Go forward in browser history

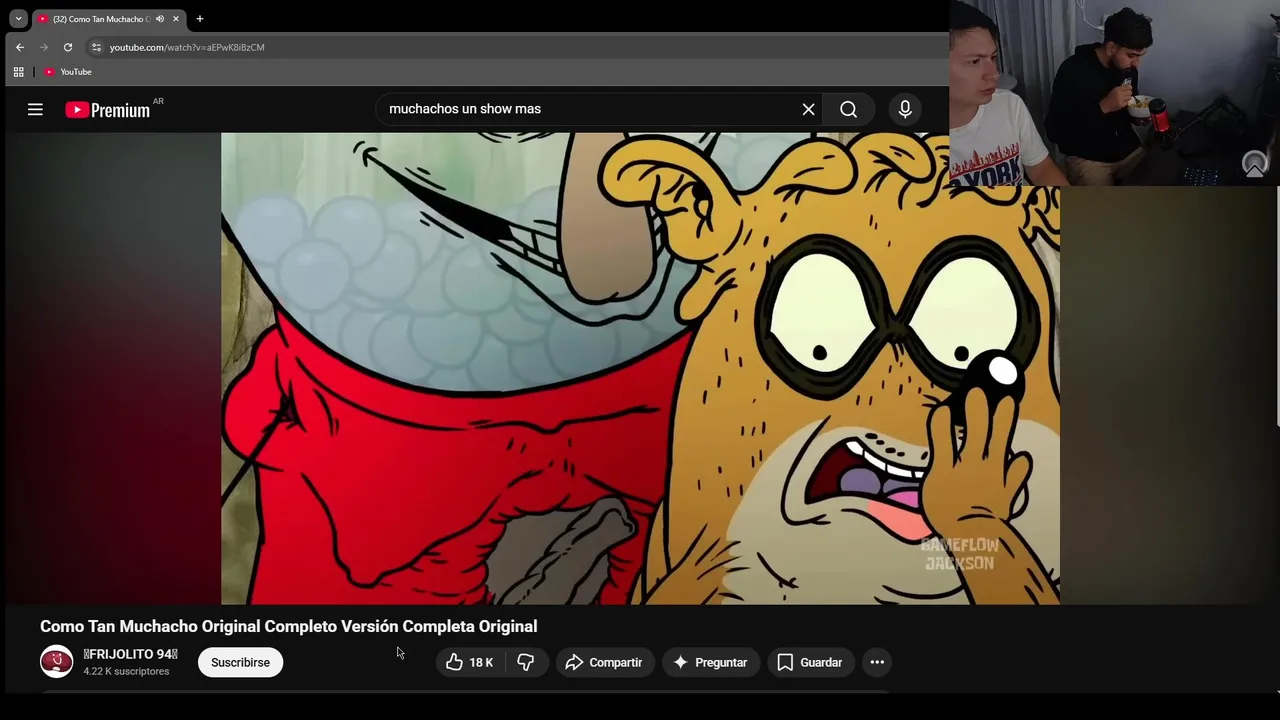click(44, 47)
